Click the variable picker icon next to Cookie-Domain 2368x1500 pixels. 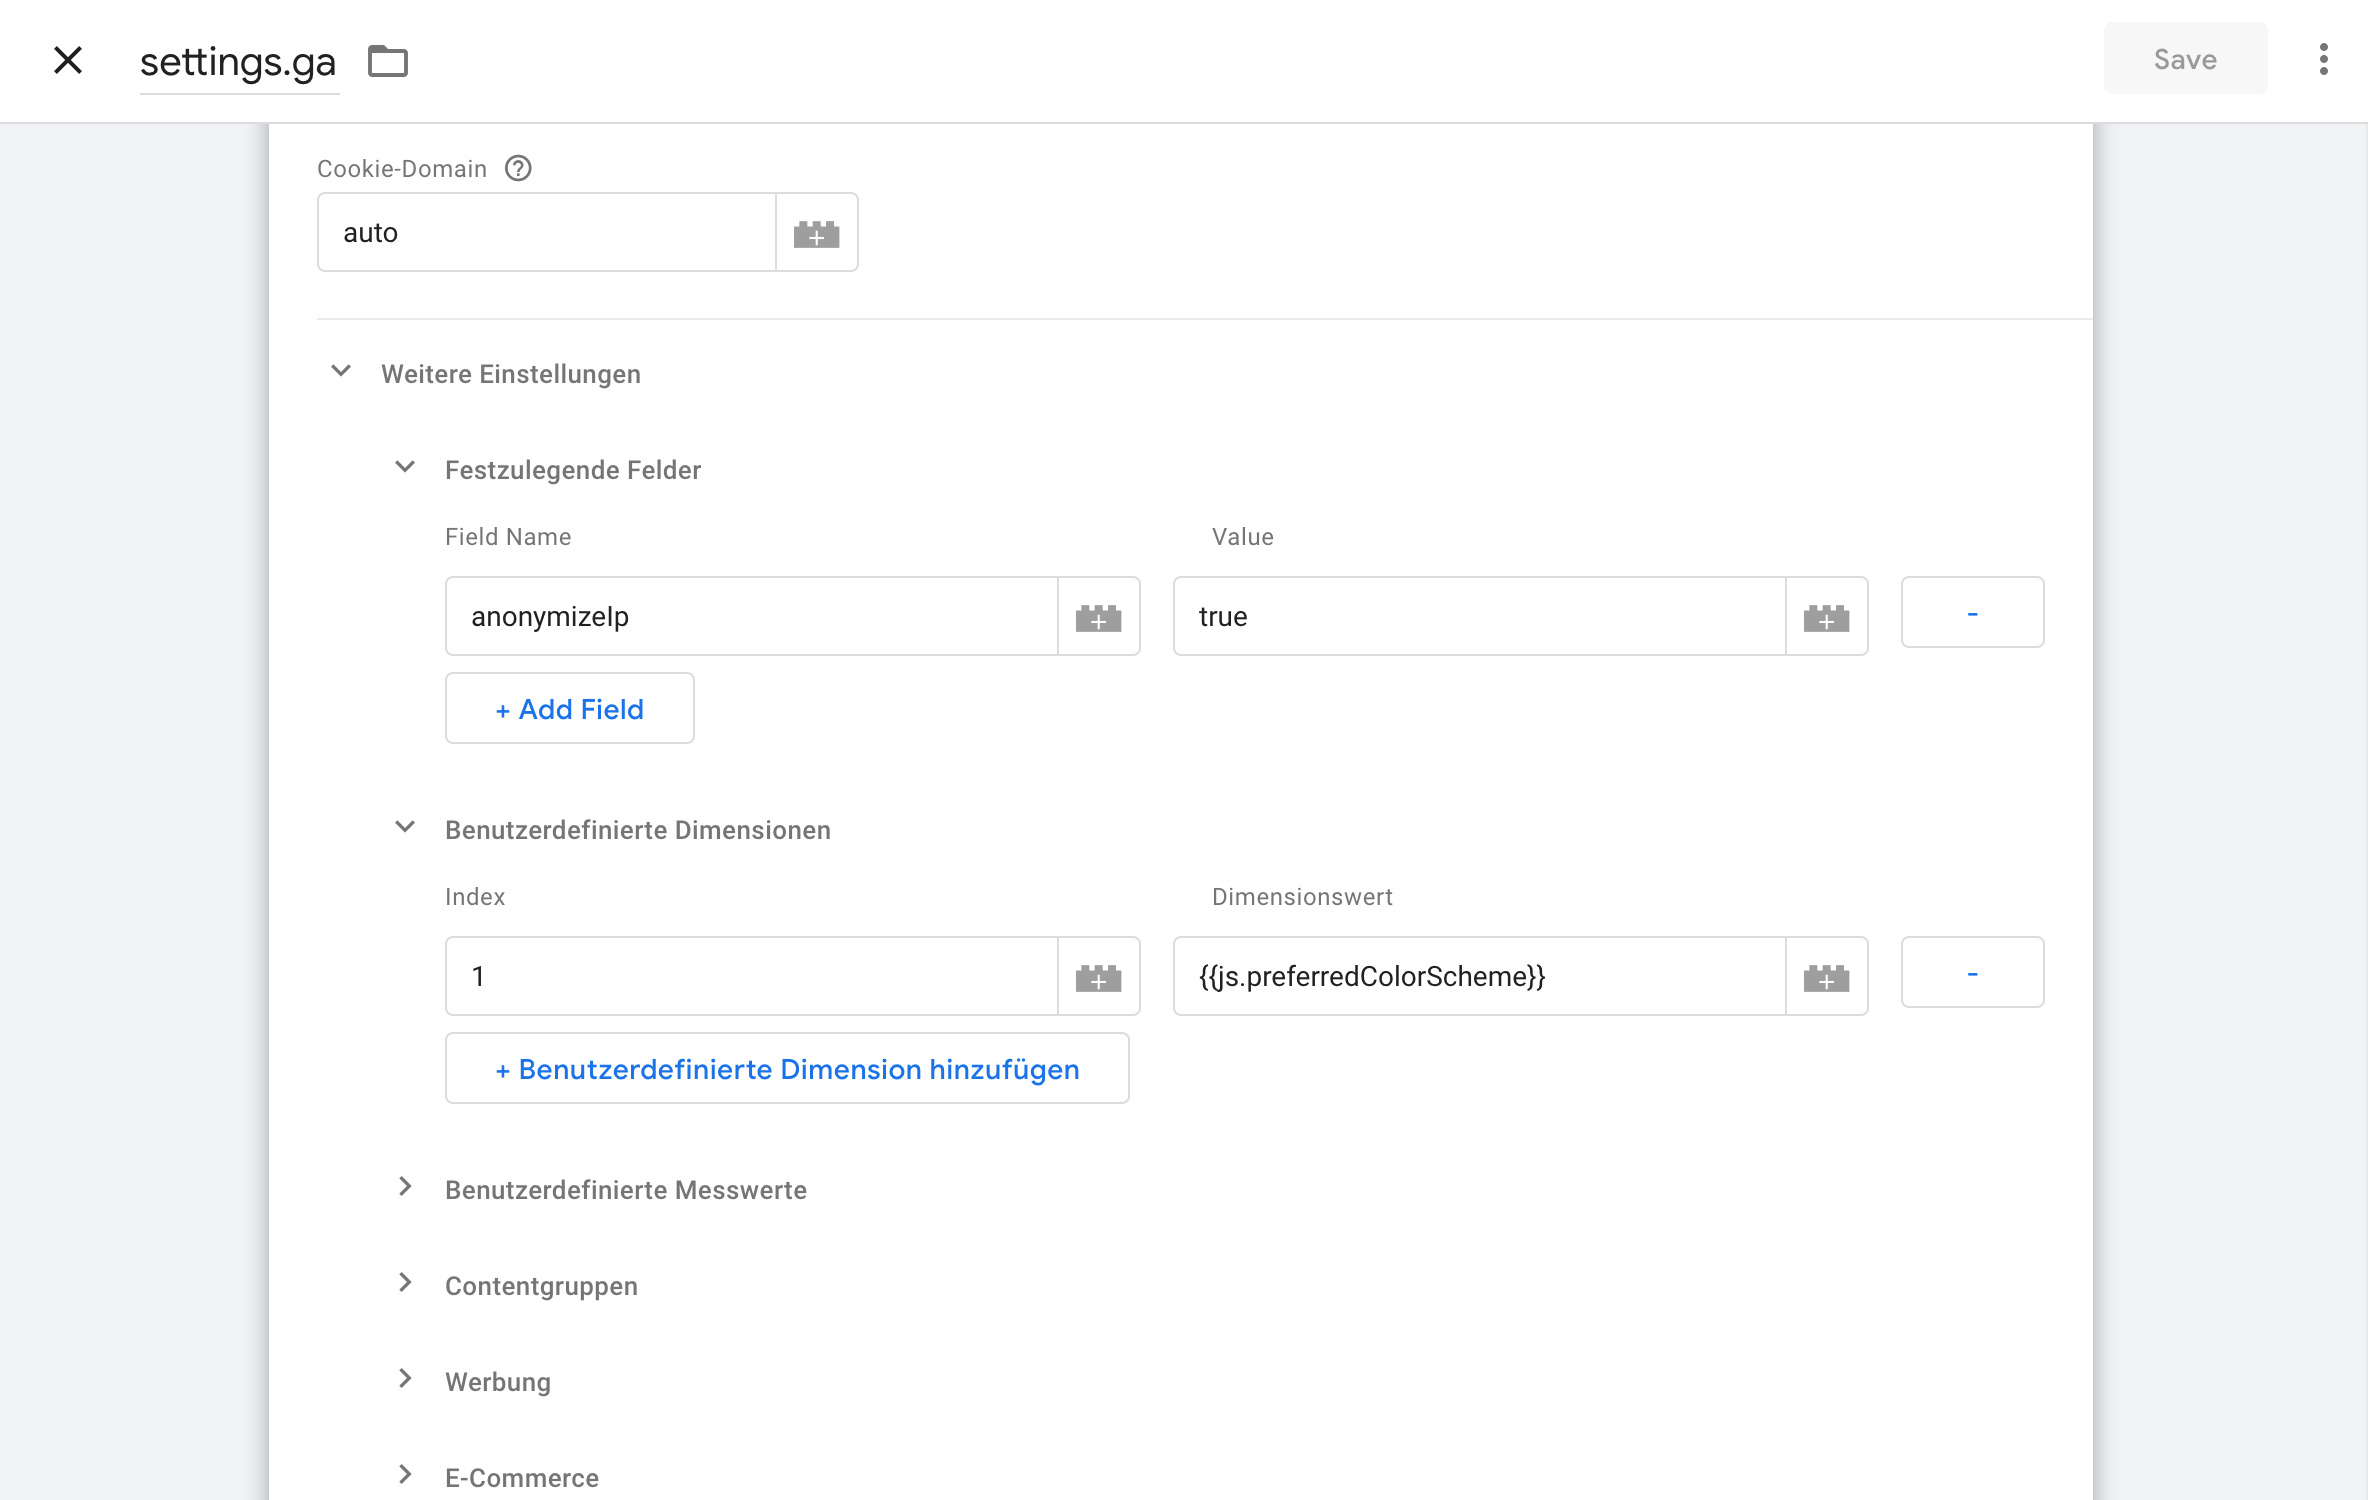coord(816,233)
